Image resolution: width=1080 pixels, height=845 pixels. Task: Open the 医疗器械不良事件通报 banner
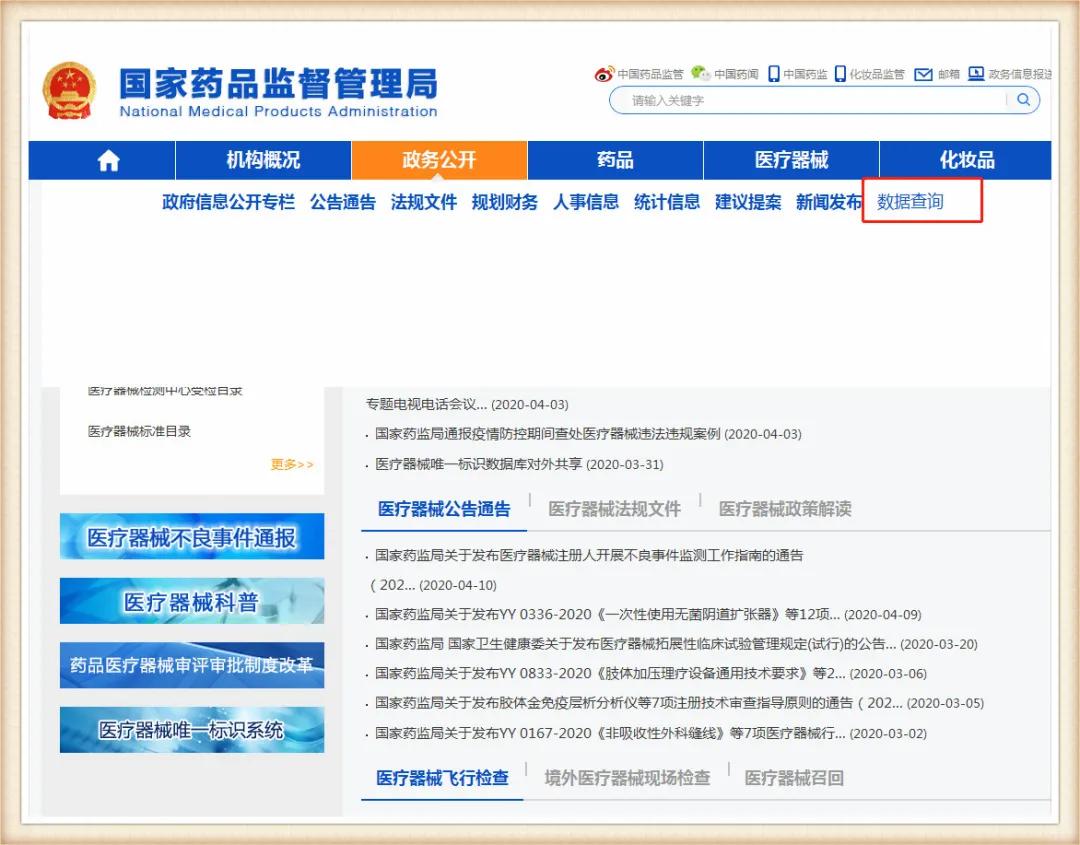[x=191, y=536]
